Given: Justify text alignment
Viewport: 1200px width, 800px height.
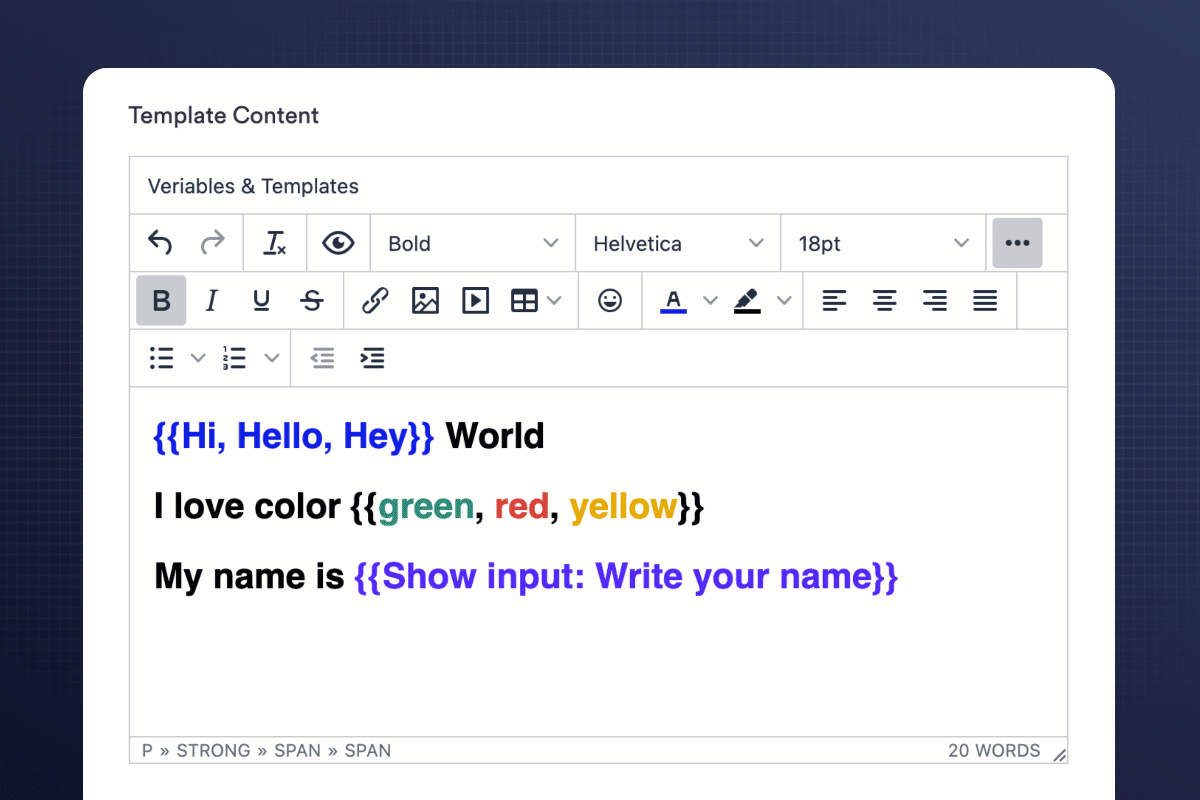Looking at the screenshot, I should tap(985, 301).
